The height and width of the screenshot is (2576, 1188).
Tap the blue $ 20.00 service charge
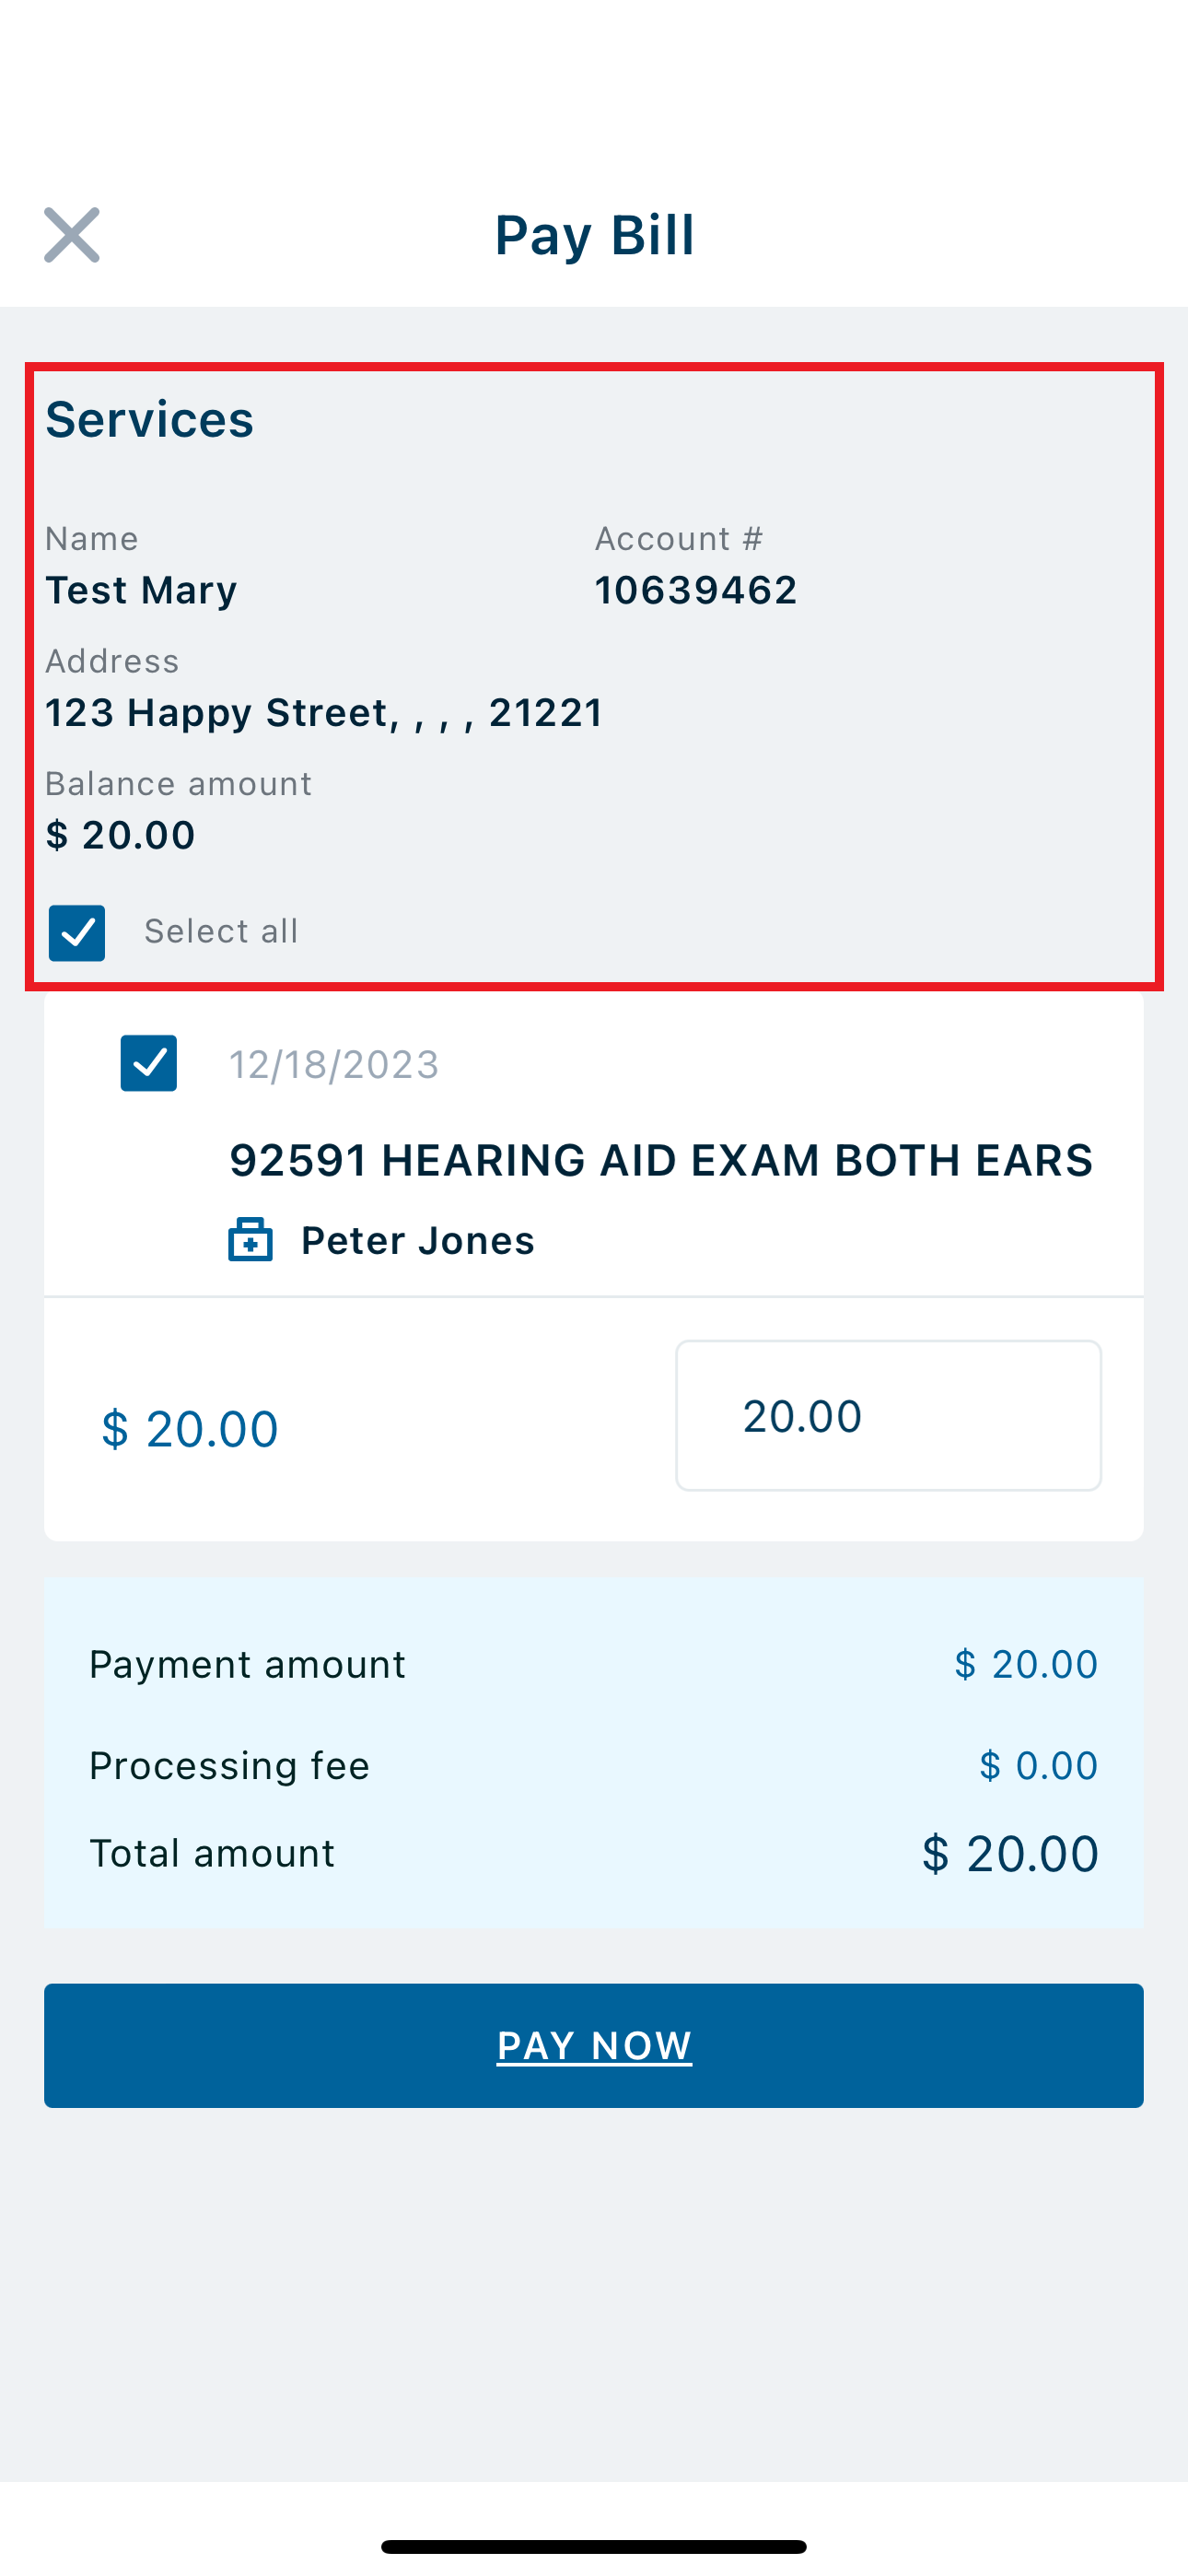coord(190,1428)
